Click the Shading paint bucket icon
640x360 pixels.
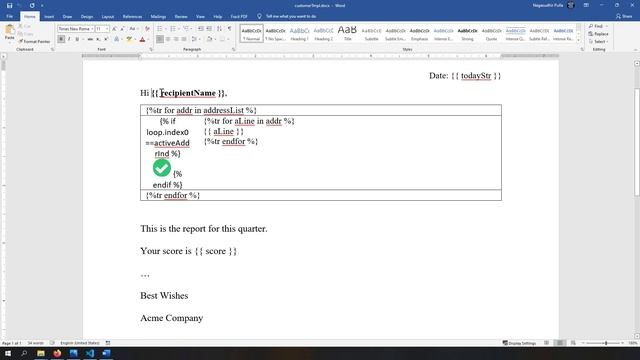coord(209,39)
